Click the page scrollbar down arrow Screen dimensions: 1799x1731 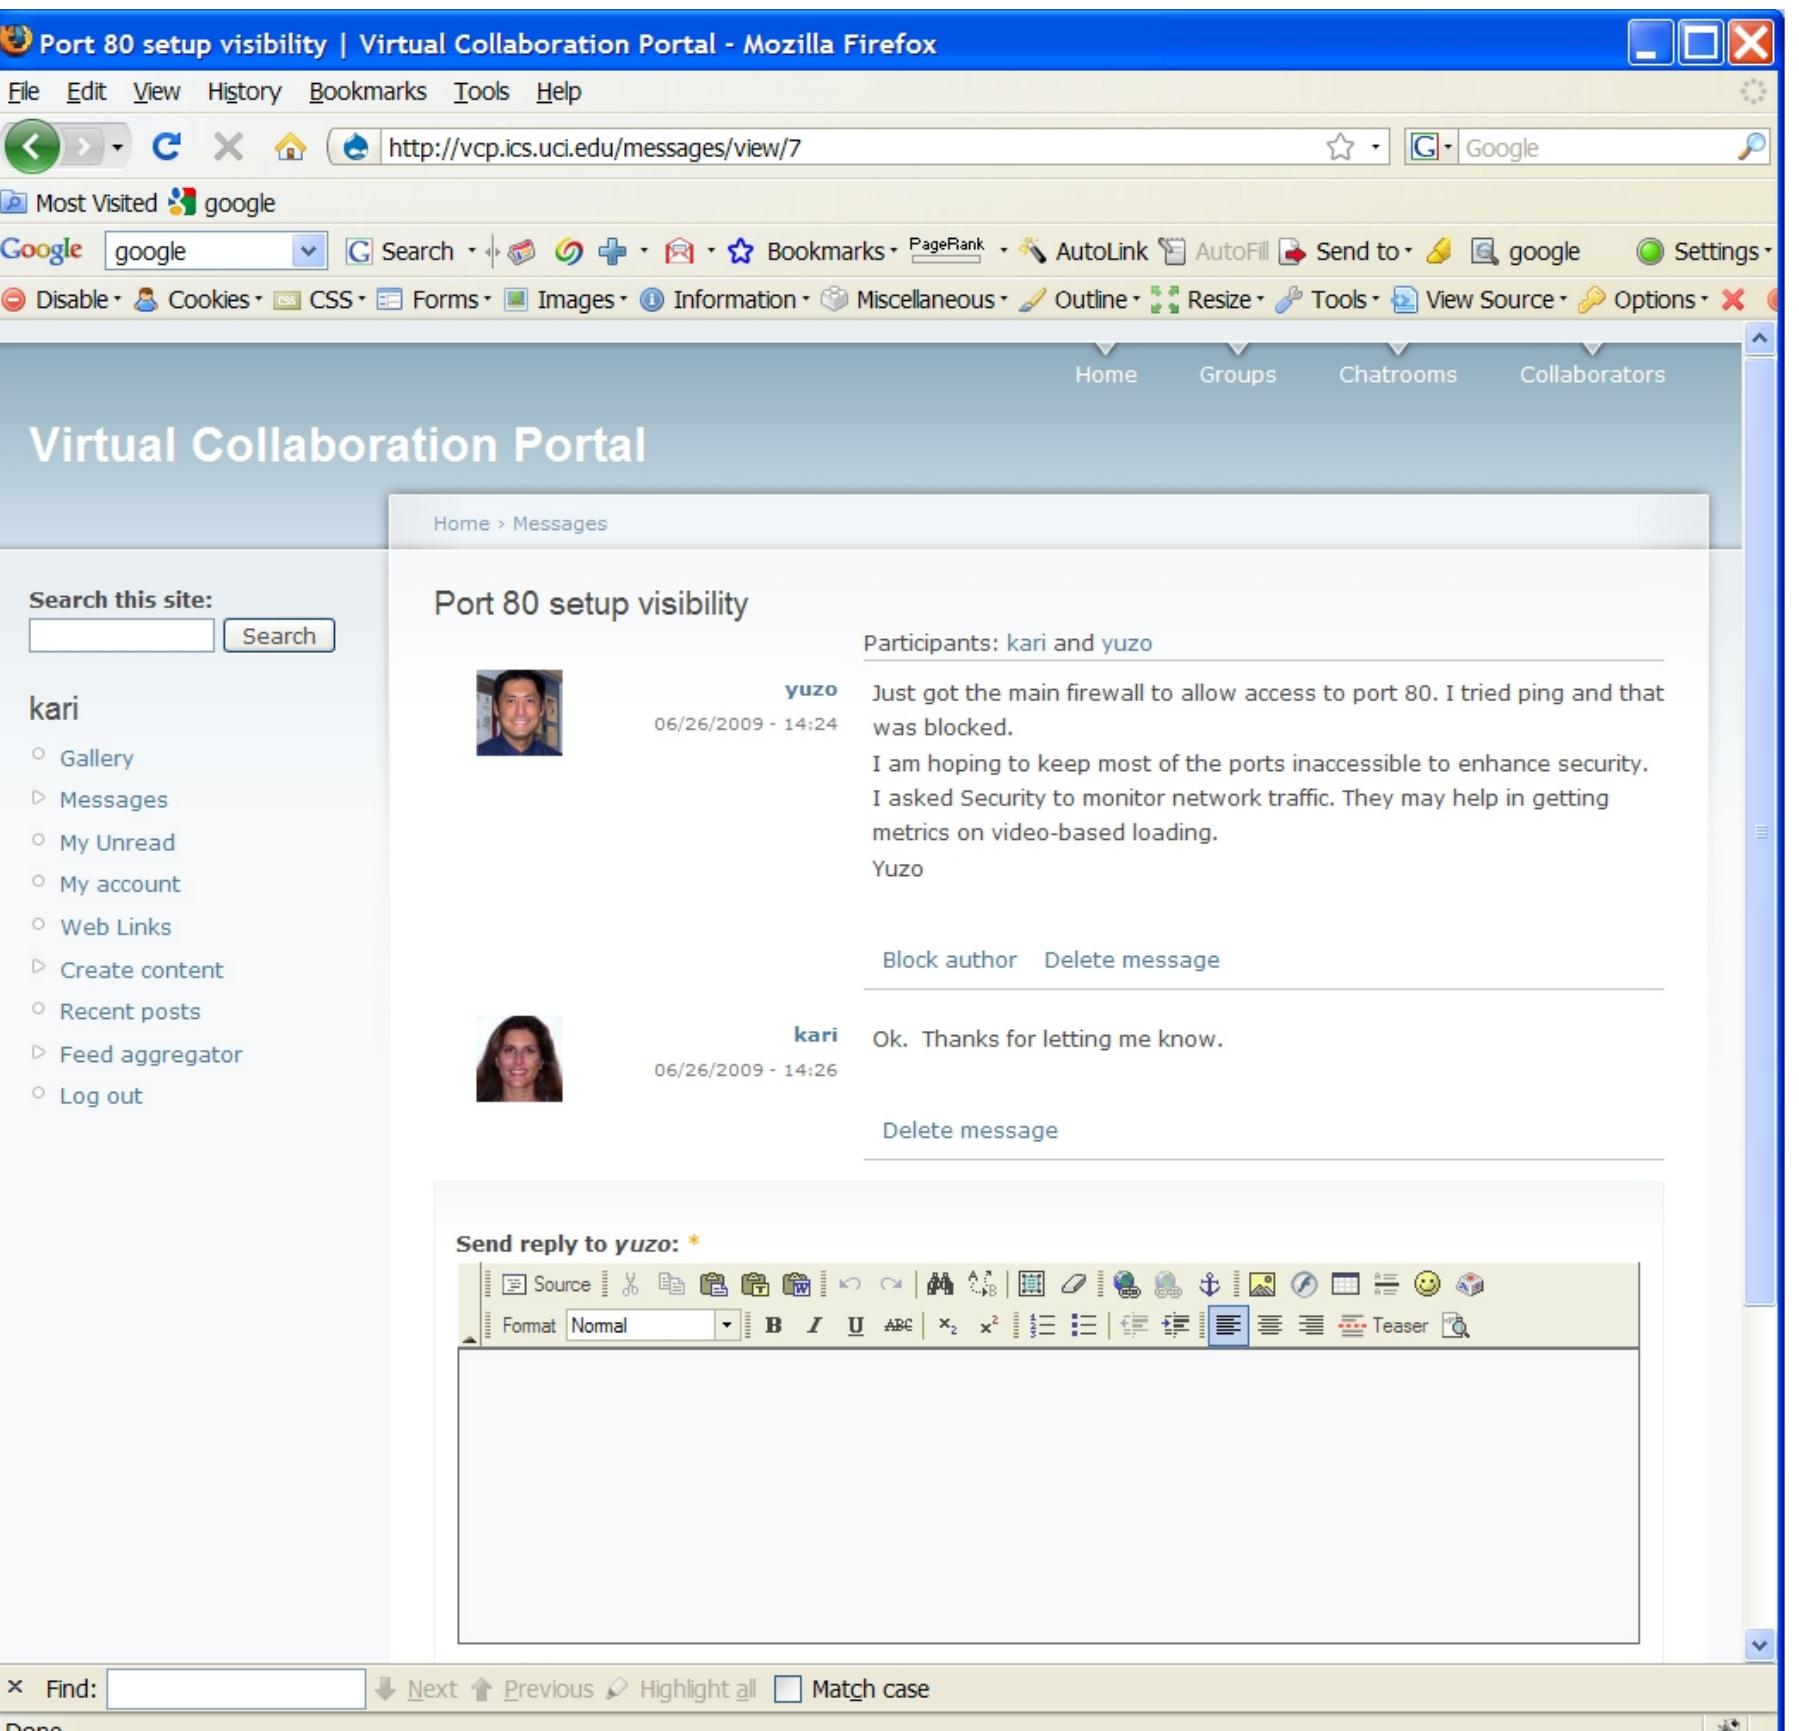[x=1759, y=1644]
